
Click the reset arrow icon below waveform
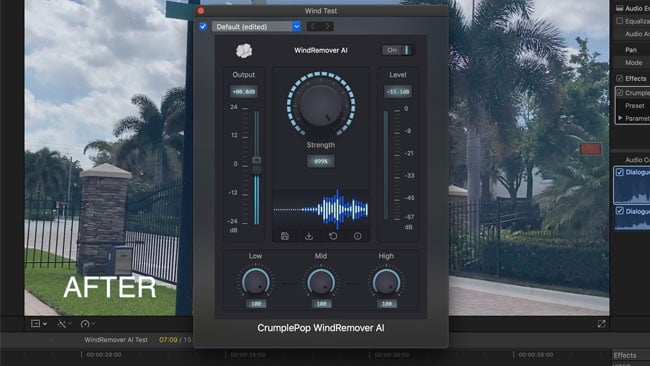coord(333,236)
